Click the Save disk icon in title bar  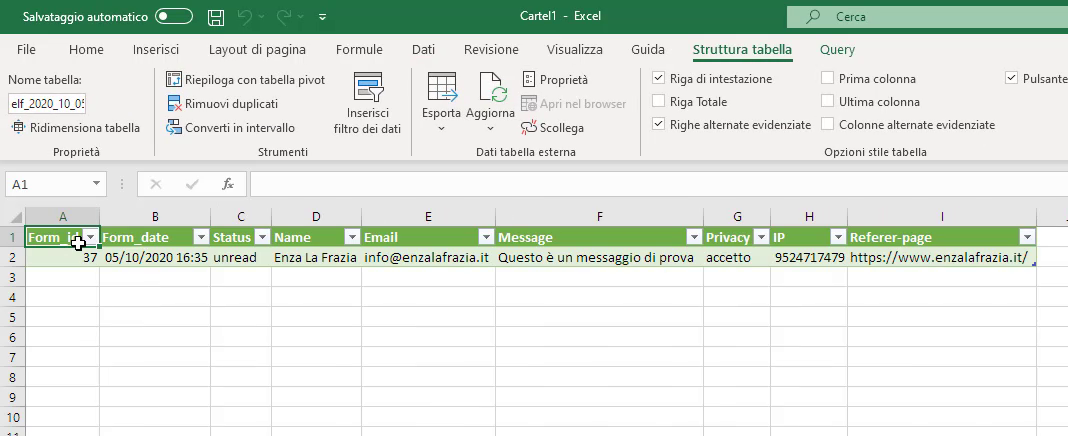pyautogui.click(x=216, y=17)
